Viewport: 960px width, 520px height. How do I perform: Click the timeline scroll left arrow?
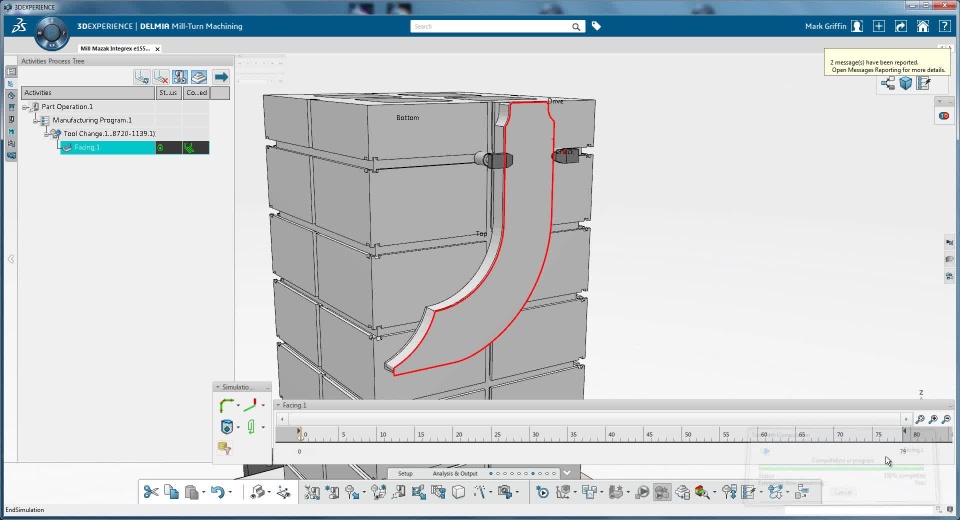point(282,420)
